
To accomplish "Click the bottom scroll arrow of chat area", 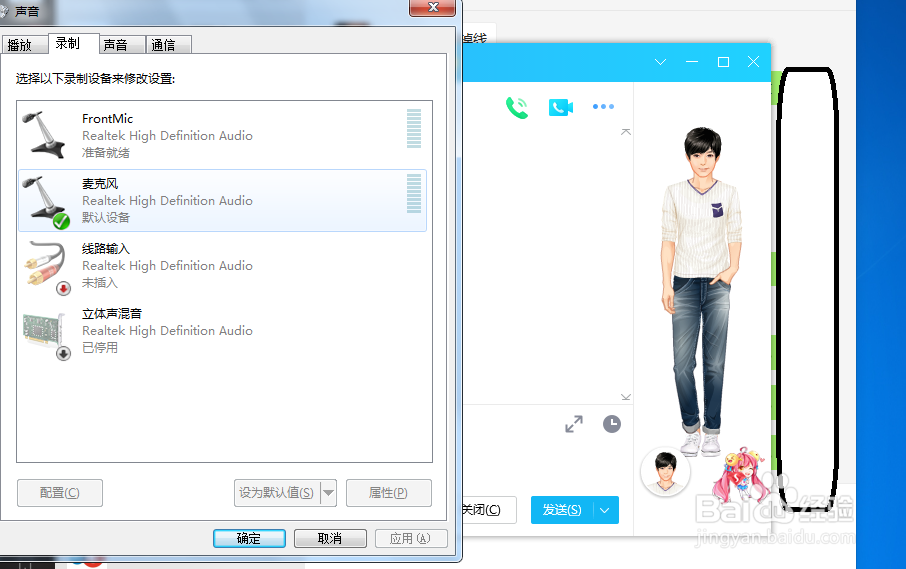I will 626,397.
